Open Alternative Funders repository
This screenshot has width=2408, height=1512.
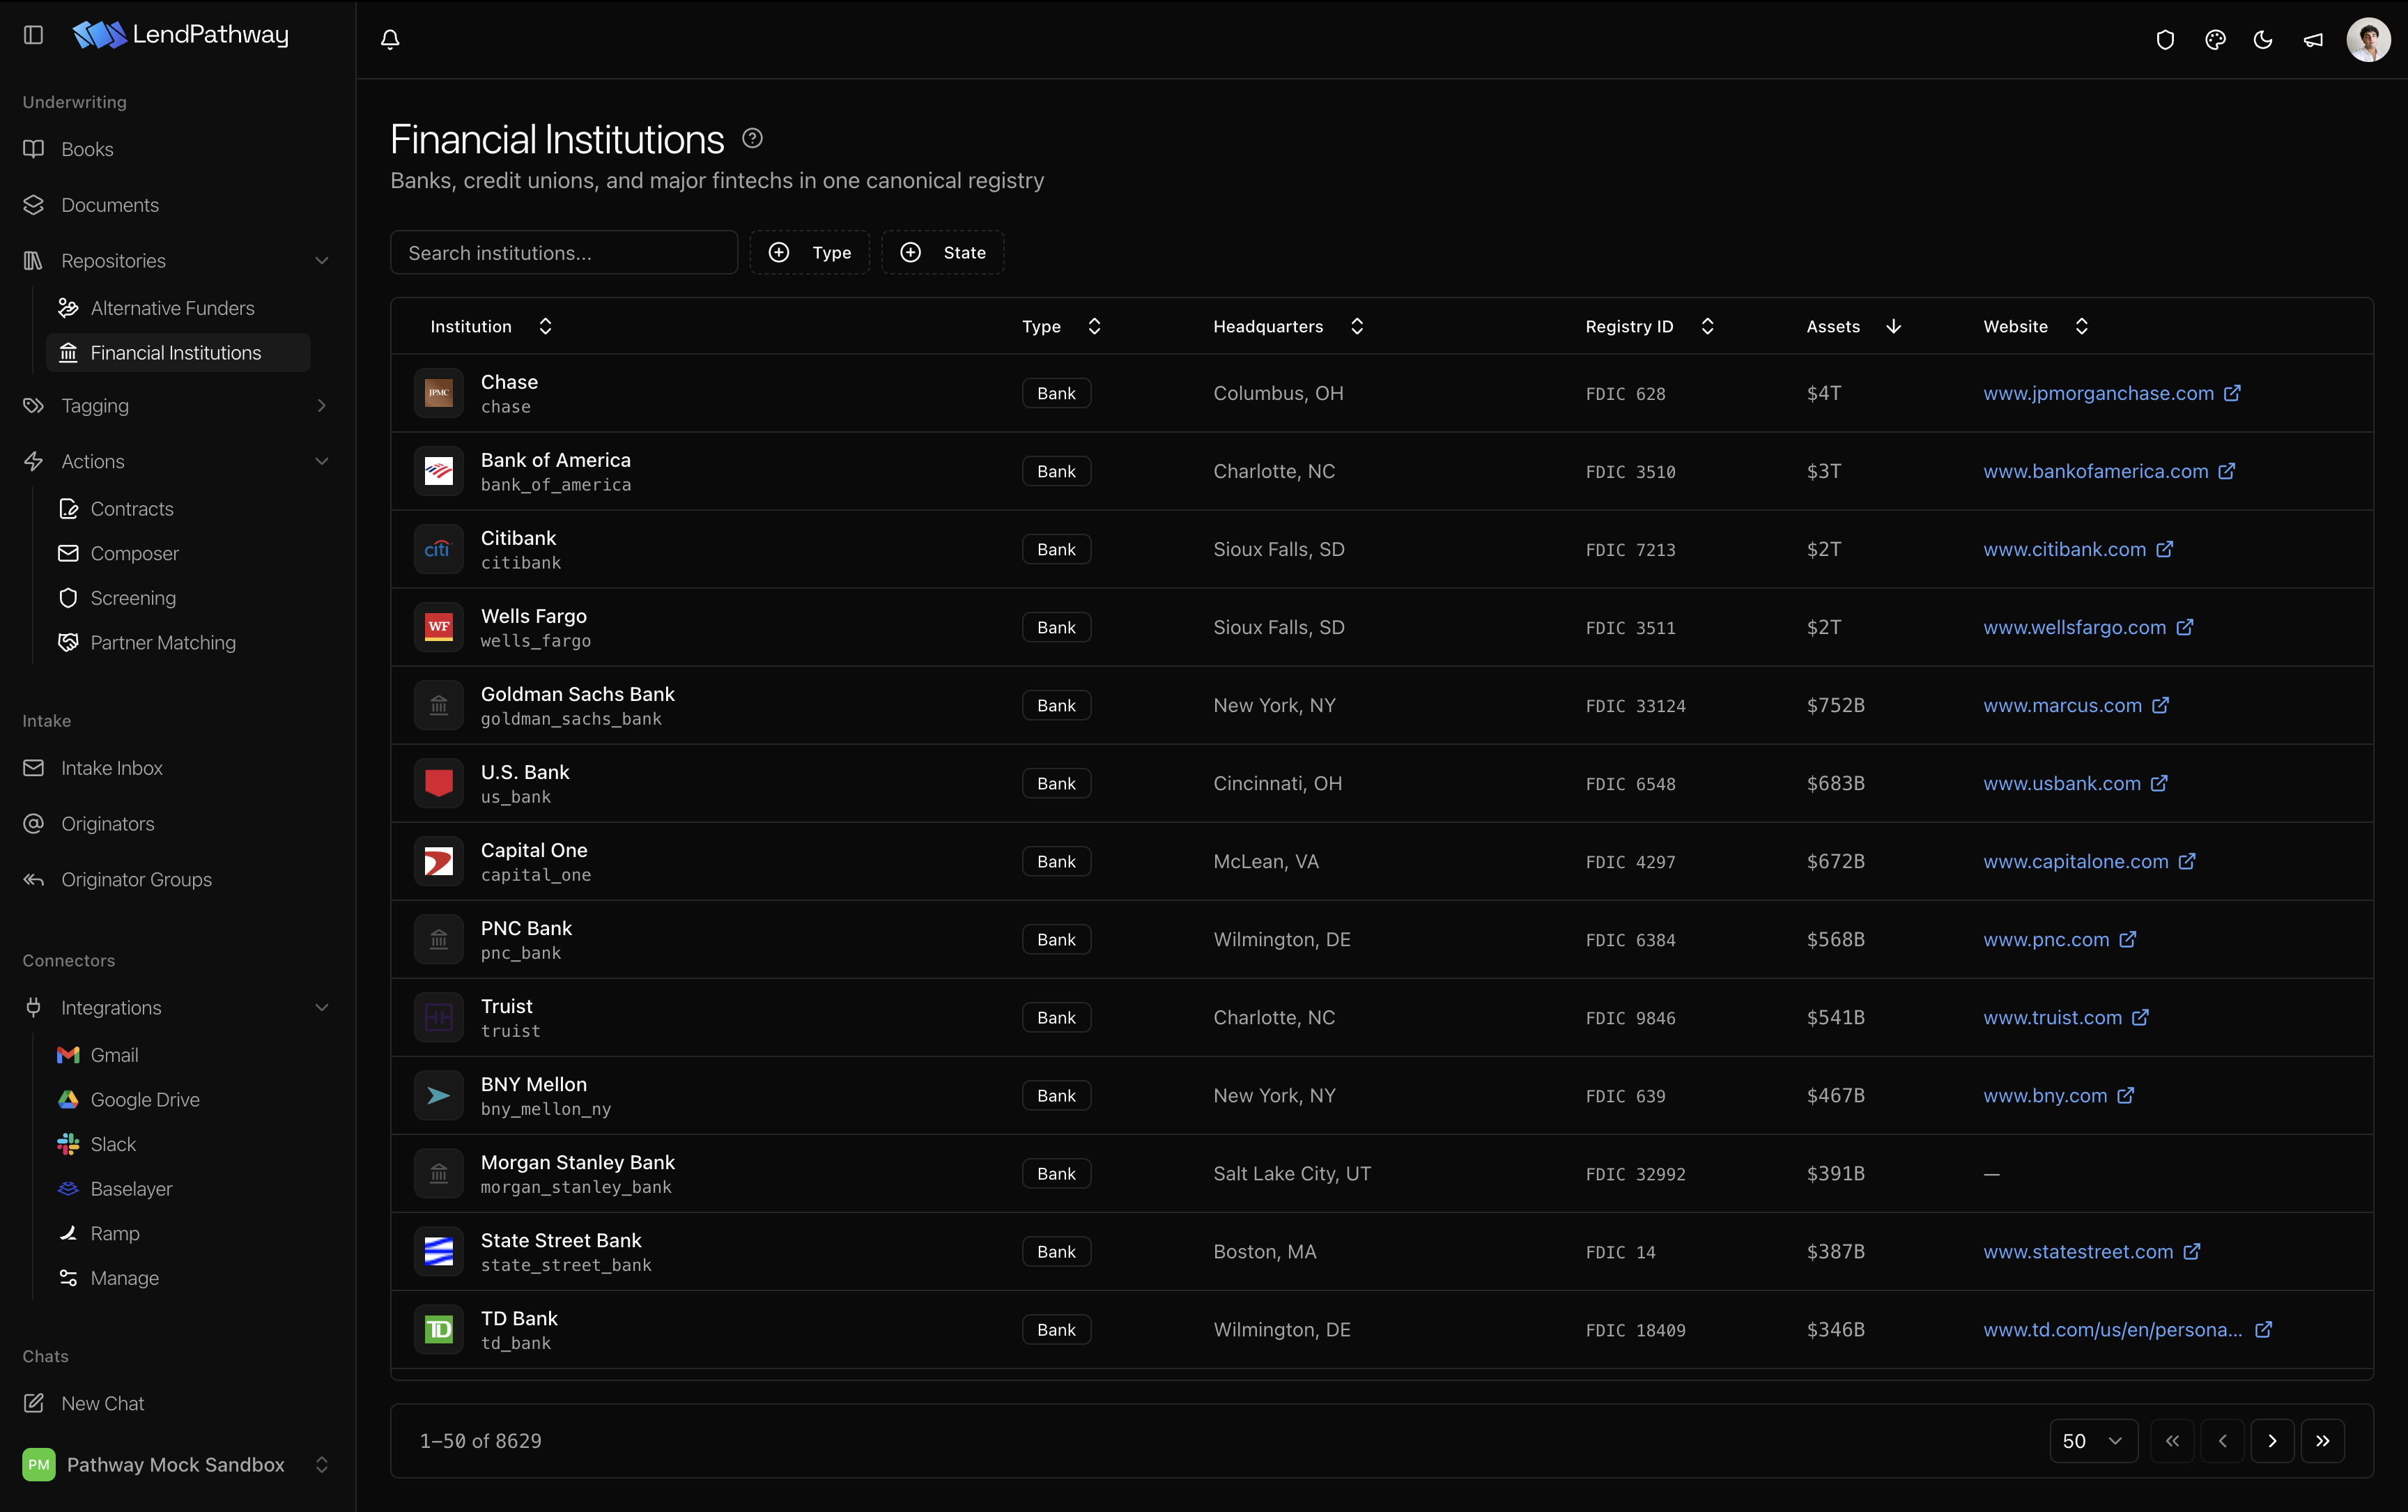(x=172, y=308)
